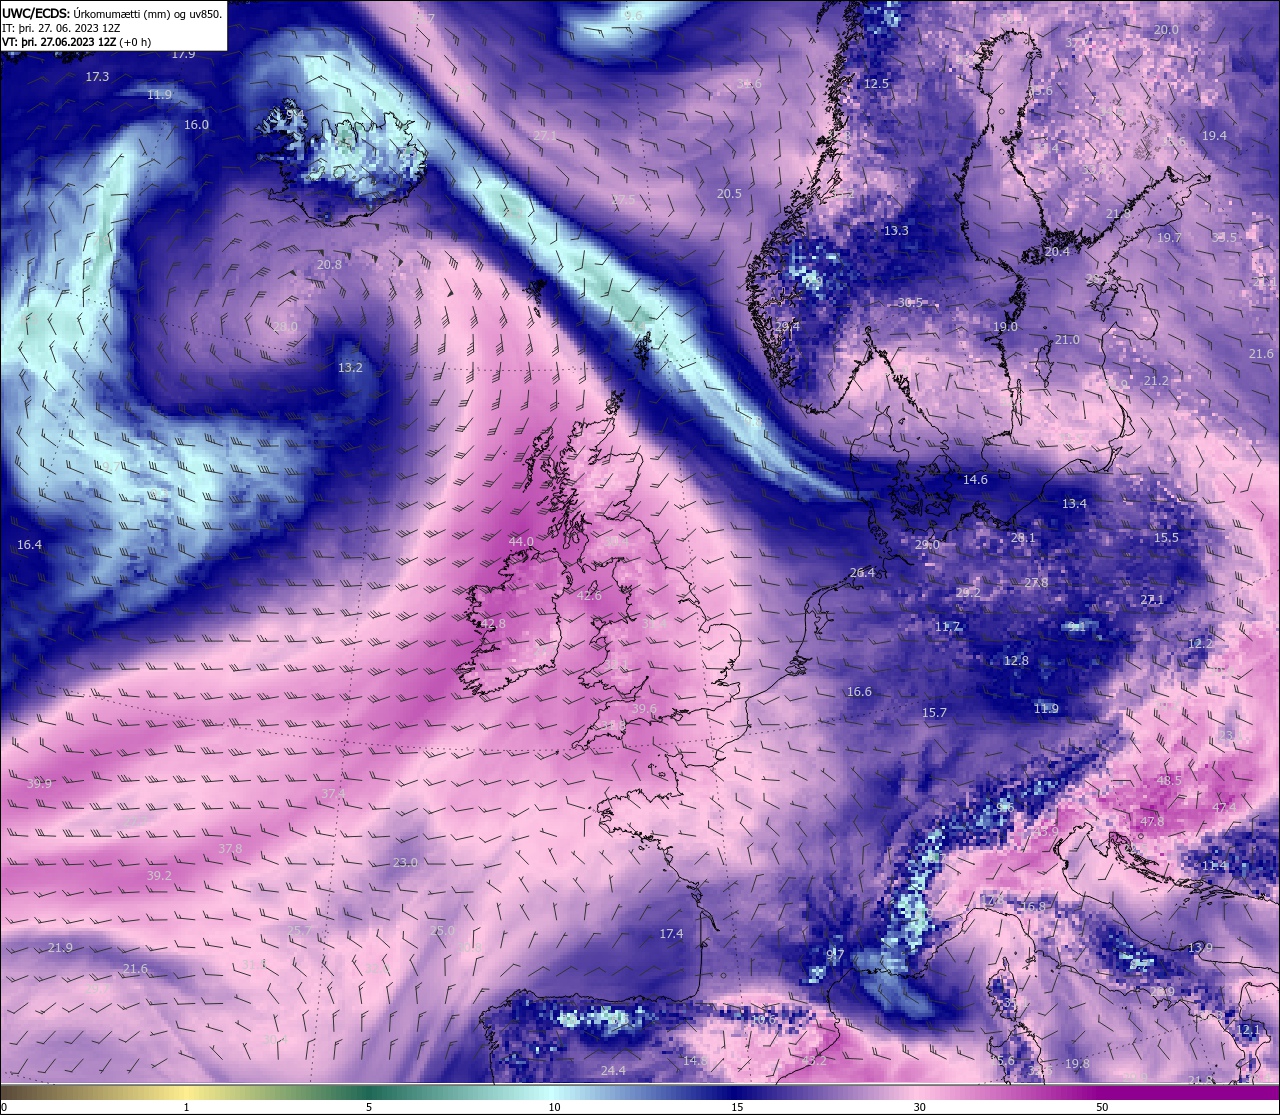Click the value 21.9 on the Atlantic
Screen dimensions: 1280x1115
[60, 947]
